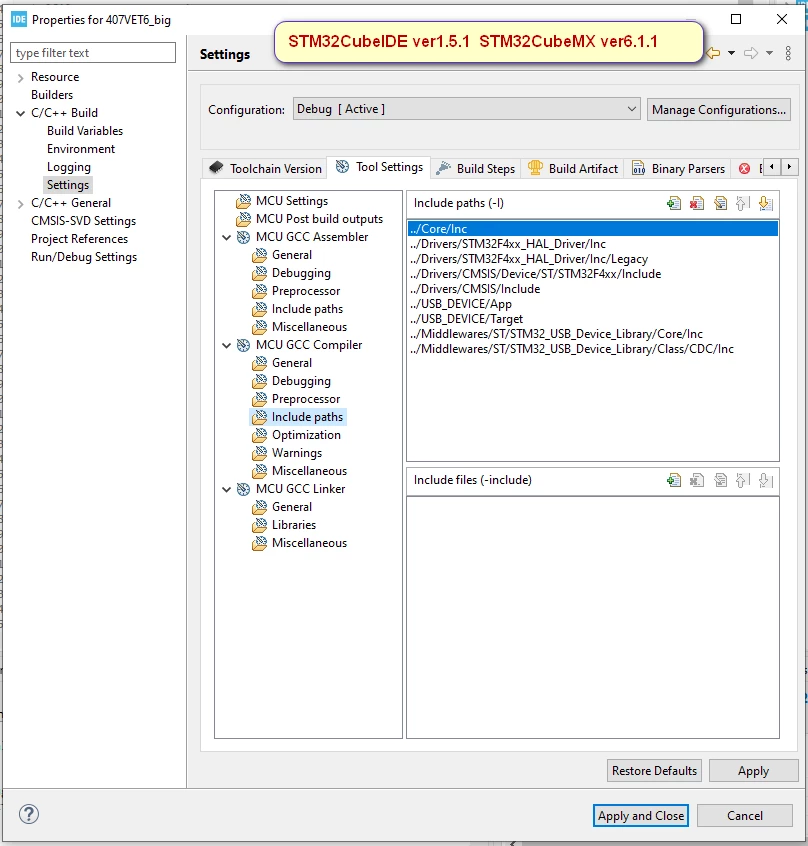Open the Build Artifact tab
This screenshot has height=846, width=808.
coord(573,168)
